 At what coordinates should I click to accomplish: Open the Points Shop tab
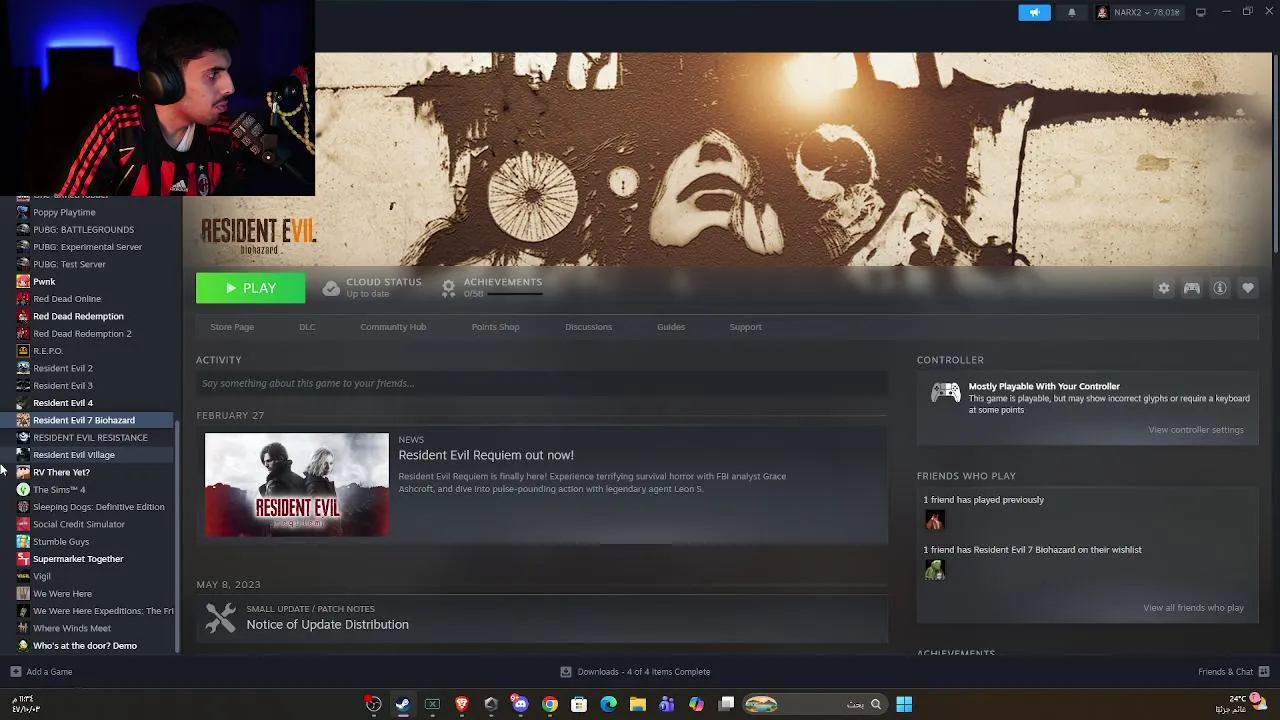[x=495, y=327]
